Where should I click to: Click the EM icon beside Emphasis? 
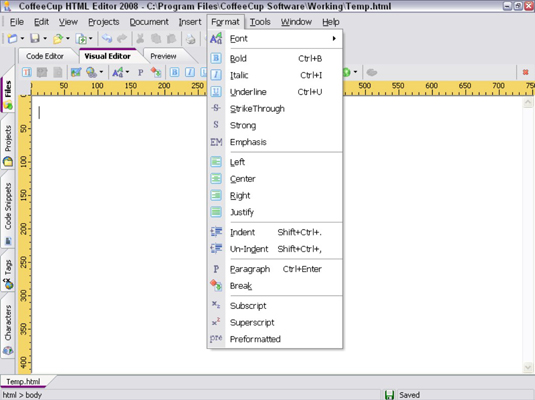(x=216, y=142)
